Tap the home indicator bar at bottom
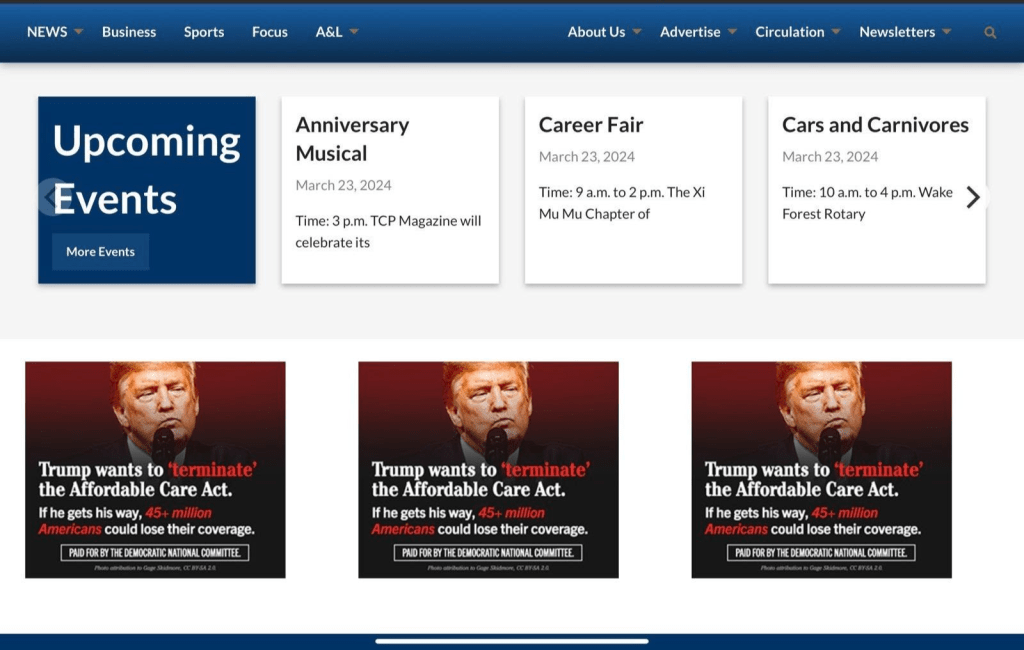This screenshot has width=1024, height=650. [512, 641]
